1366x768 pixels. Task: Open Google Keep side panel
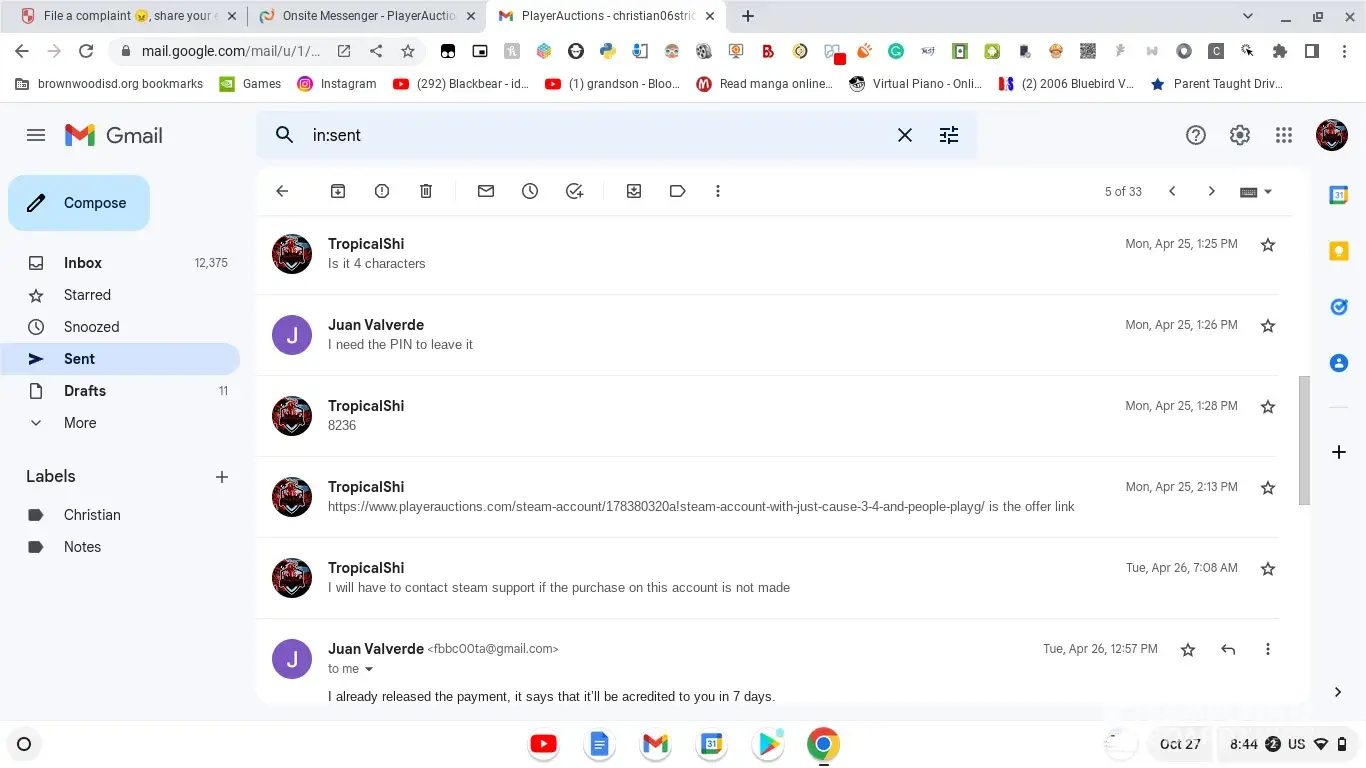pyautogui.click(x=1339, y=252)
